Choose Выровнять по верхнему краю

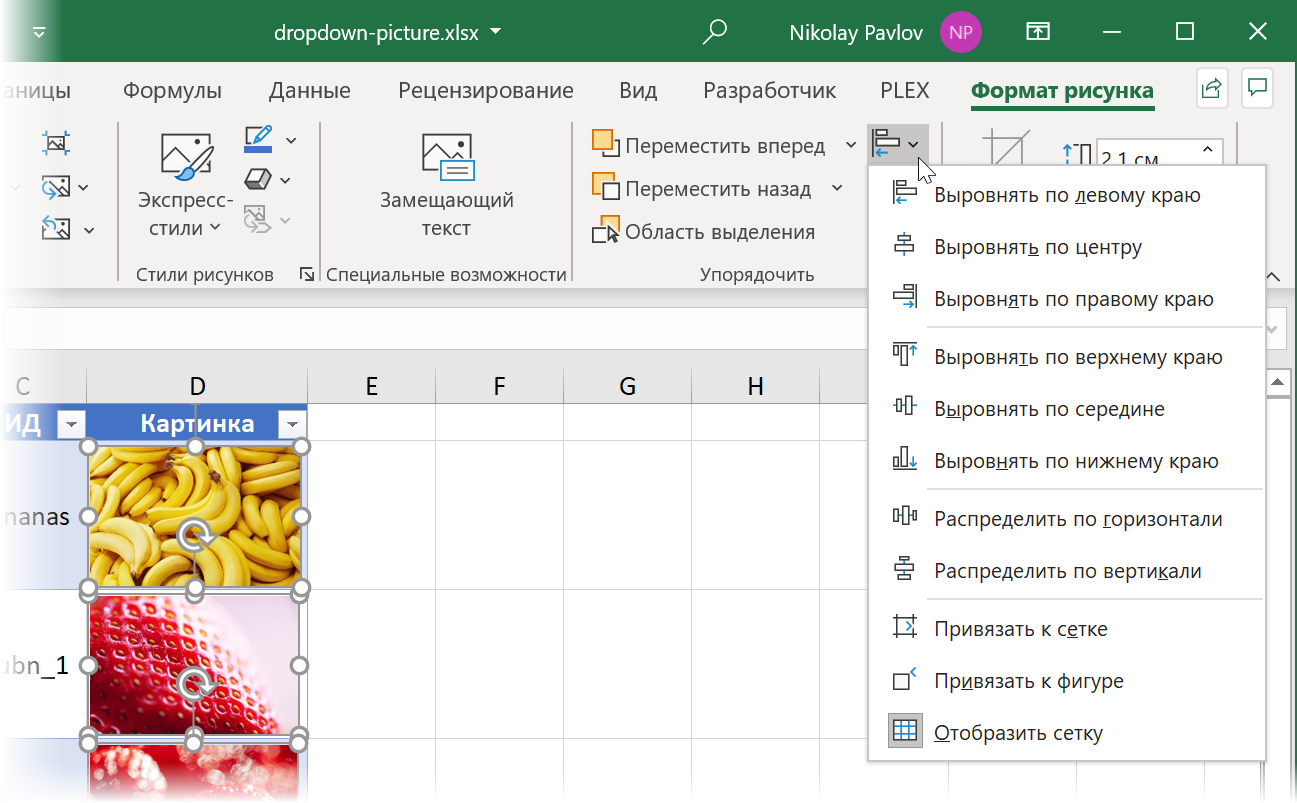tap(1066, 357)
